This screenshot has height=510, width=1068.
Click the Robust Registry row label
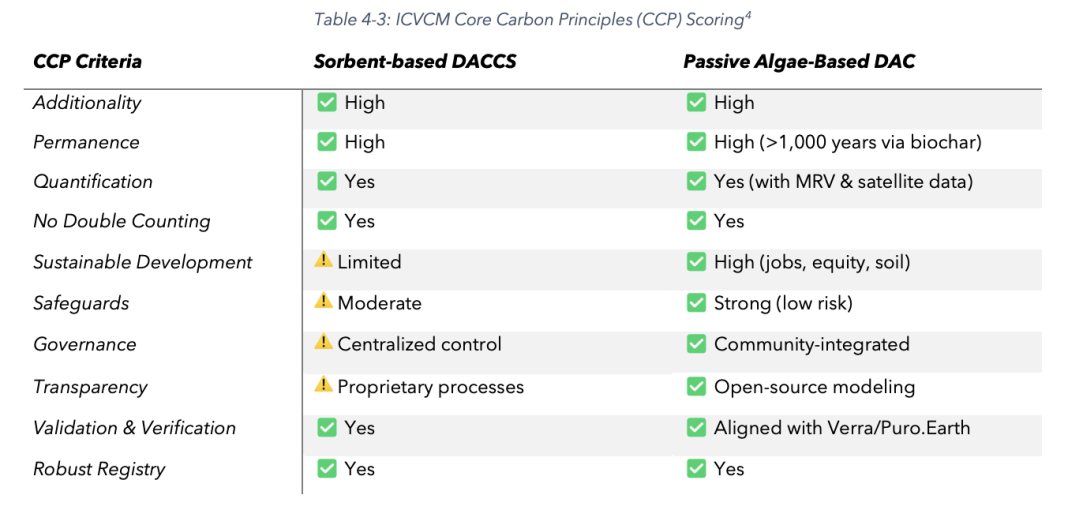(x=99, y=469)
